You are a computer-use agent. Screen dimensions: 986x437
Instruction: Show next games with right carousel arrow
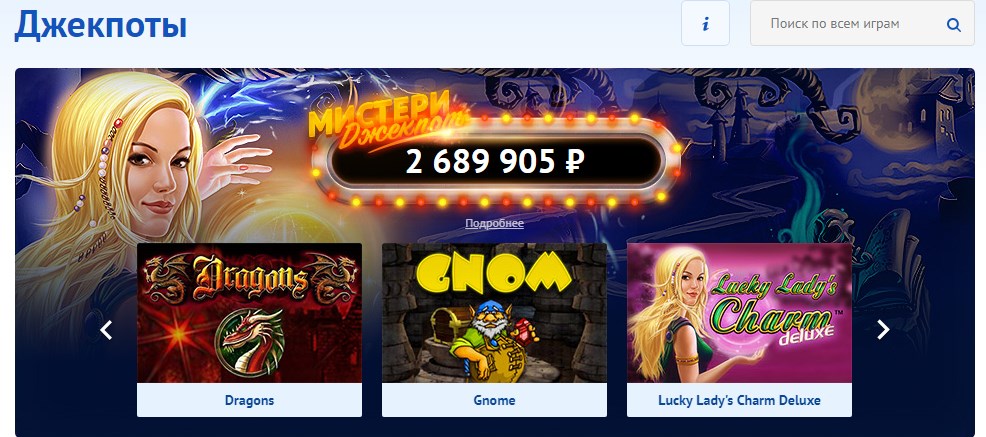884,329
